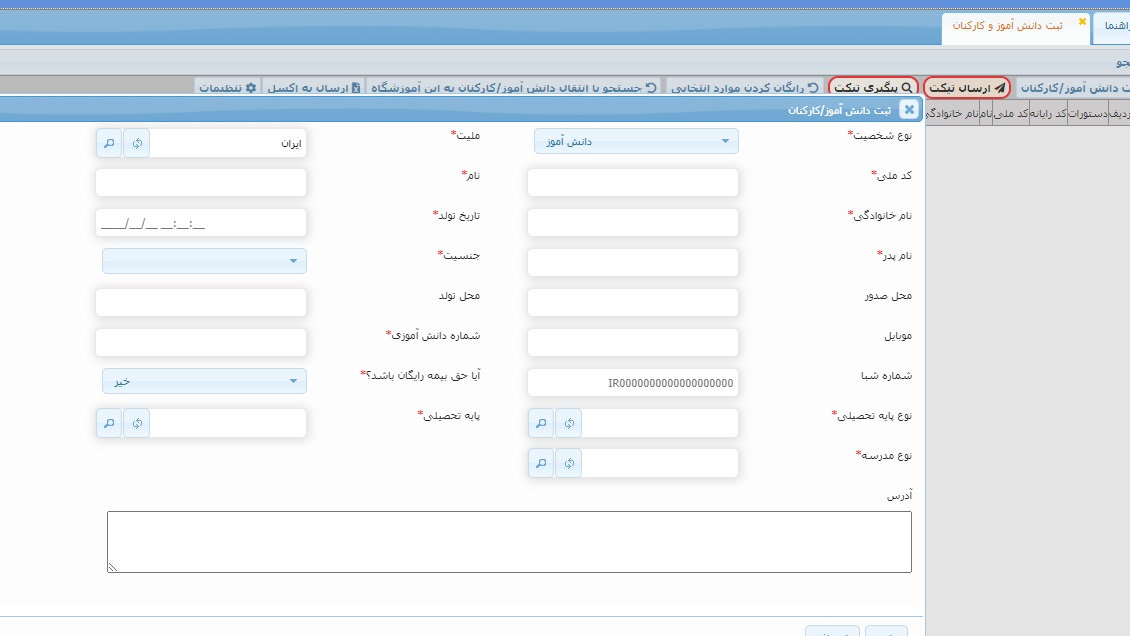Open search lookup for نوع مدرسه
Image resolution: width=1130 pixels, height=636 pixels.
click(541, 463)
